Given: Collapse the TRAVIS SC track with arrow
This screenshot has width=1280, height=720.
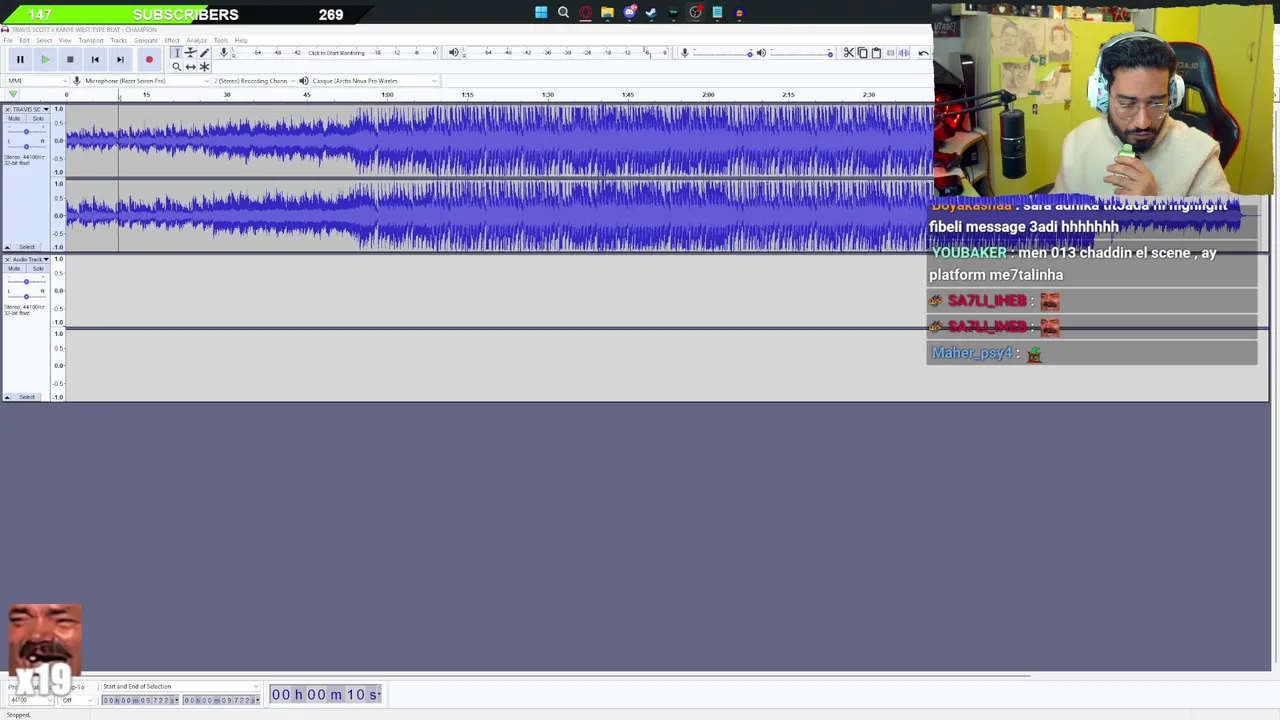Looking at the screenshot, I should coord(8,247).
